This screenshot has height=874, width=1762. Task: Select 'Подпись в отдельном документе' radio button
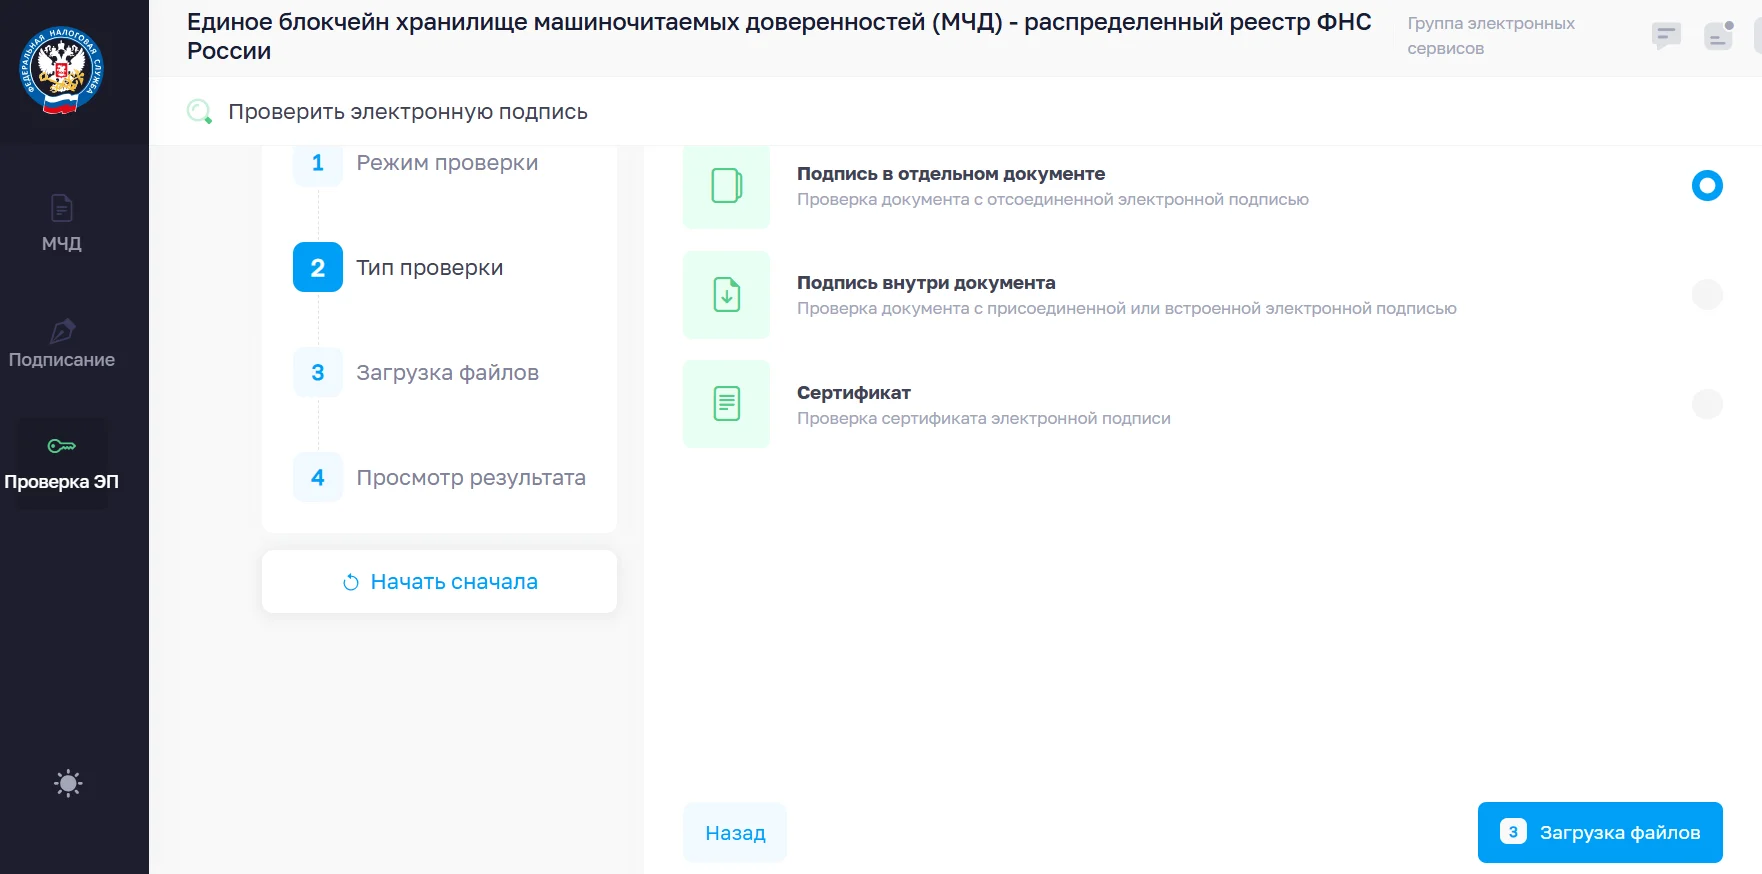1706,186
